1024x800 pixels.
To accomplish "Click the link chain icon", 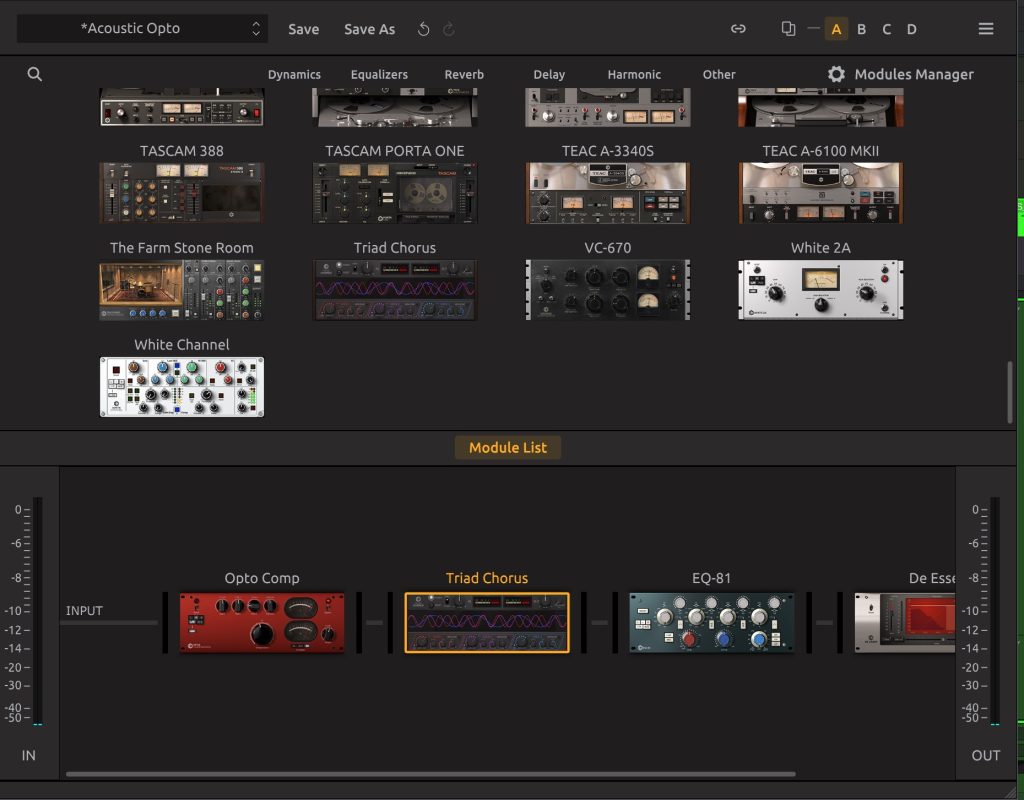I will coord(738,29).
